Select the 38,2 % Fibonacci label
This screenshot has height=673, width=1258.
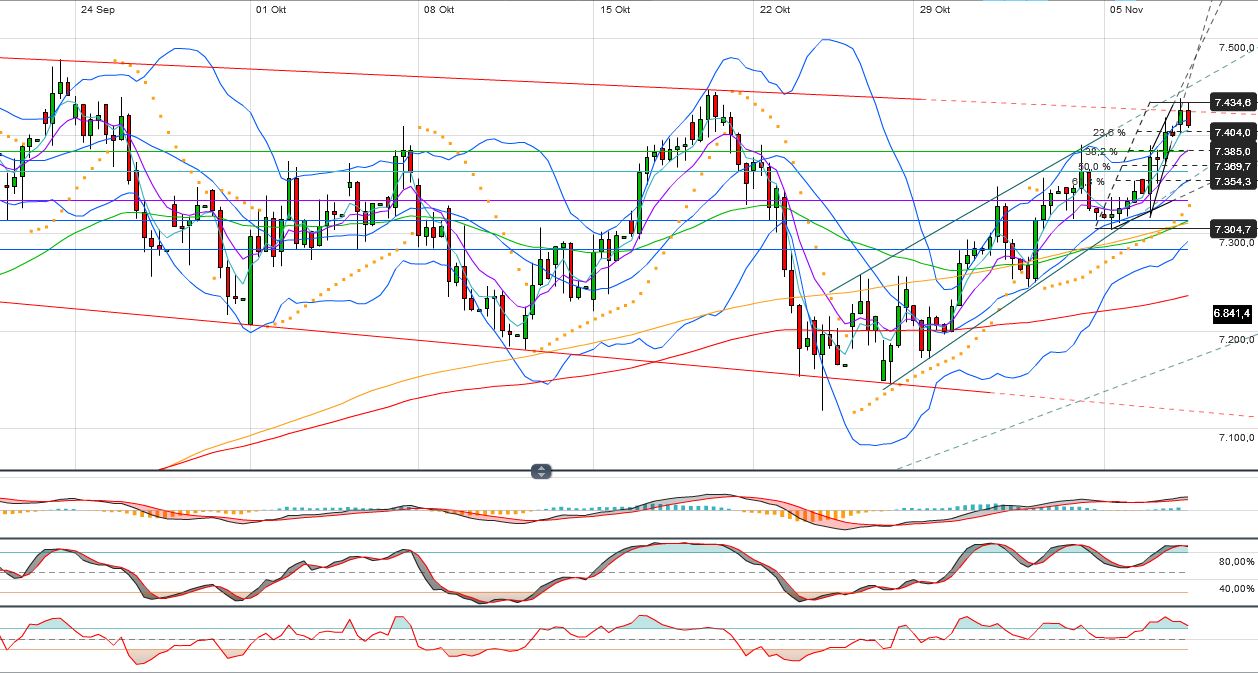coord(1101,151)
